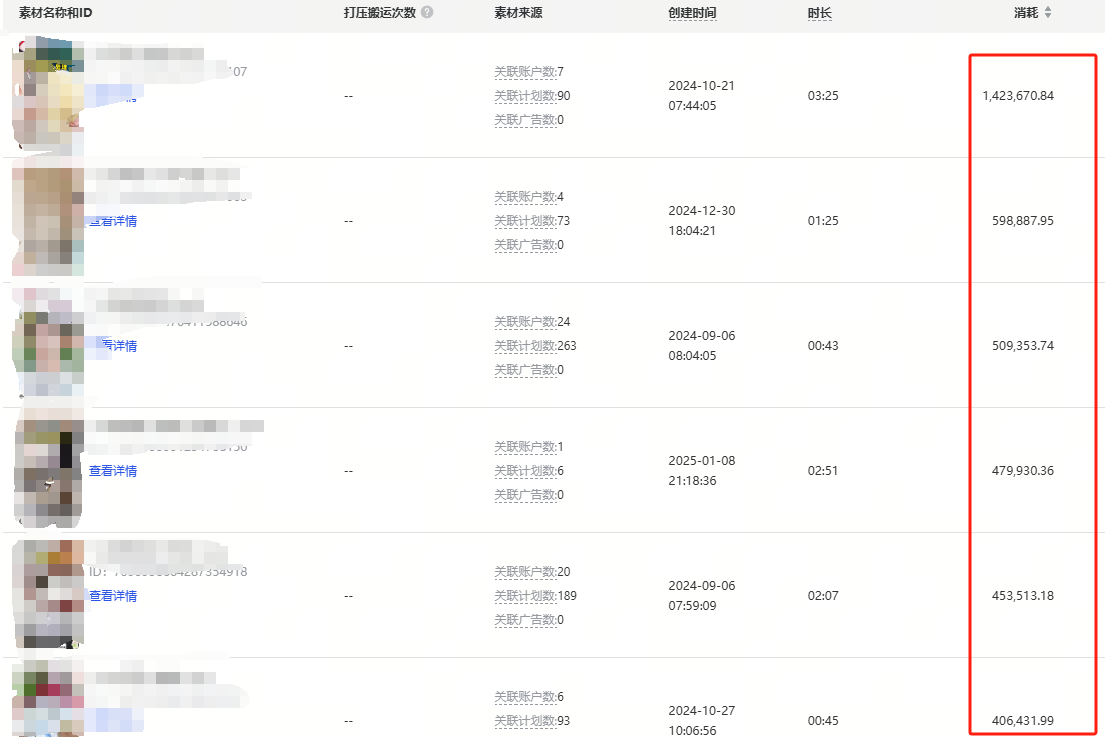Open 查看详情 for the 453,513.18 row
The image size is (1105, 737).
pyautogui.click(x=112, y=596)
